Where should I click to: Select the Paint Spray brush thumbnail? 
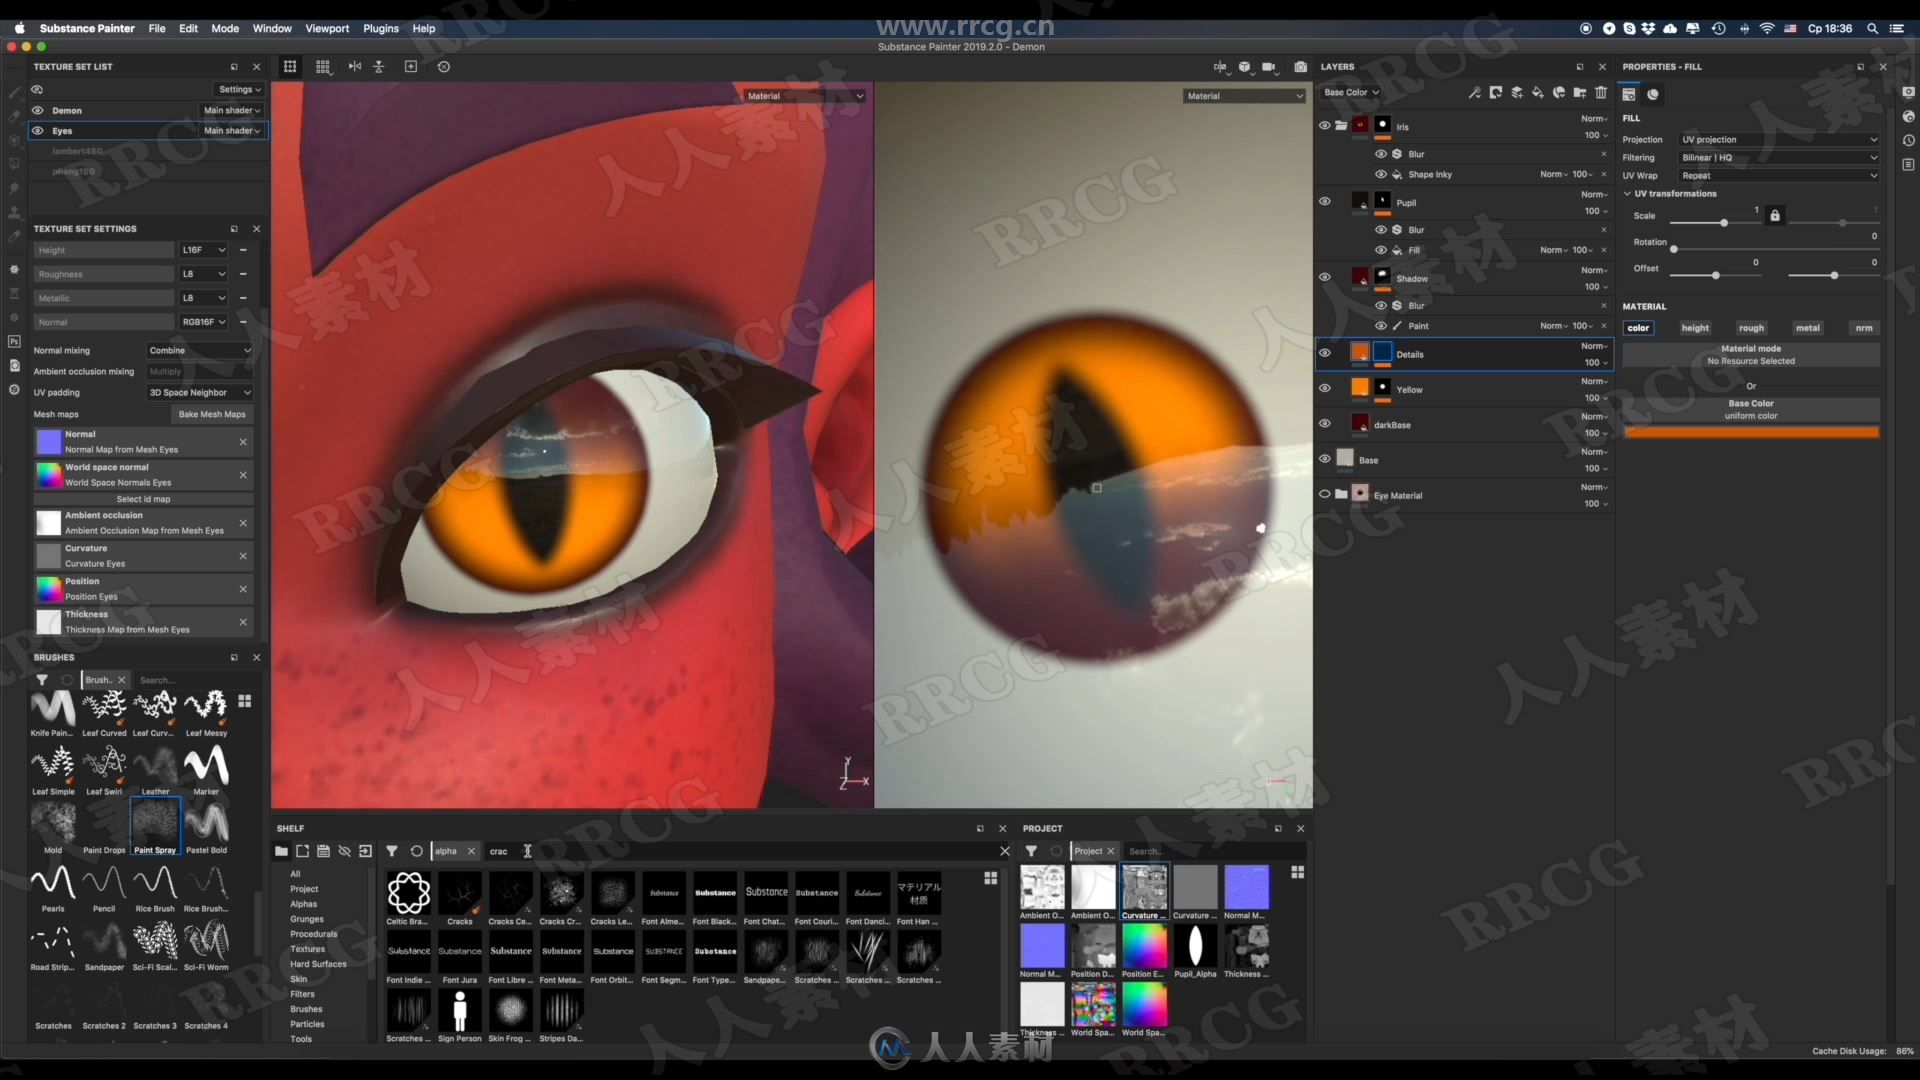[155, 826]
